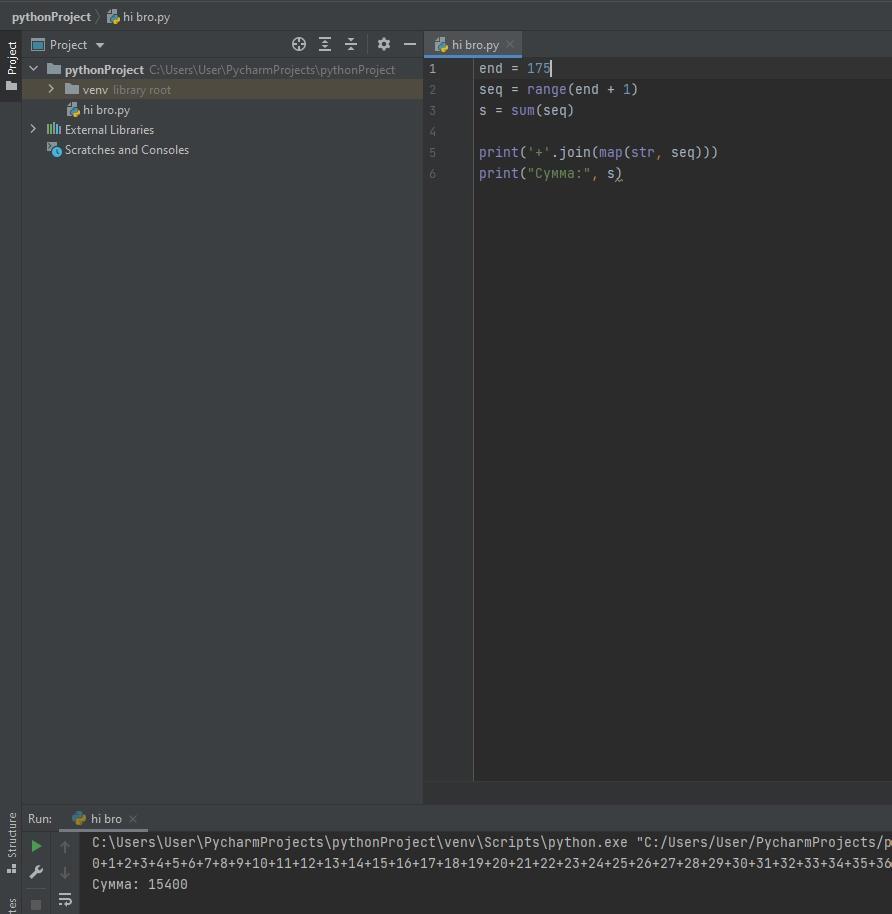Select the 'hi bro' Run tab
This screenshot has width=892, height=914.
[105, 819]
